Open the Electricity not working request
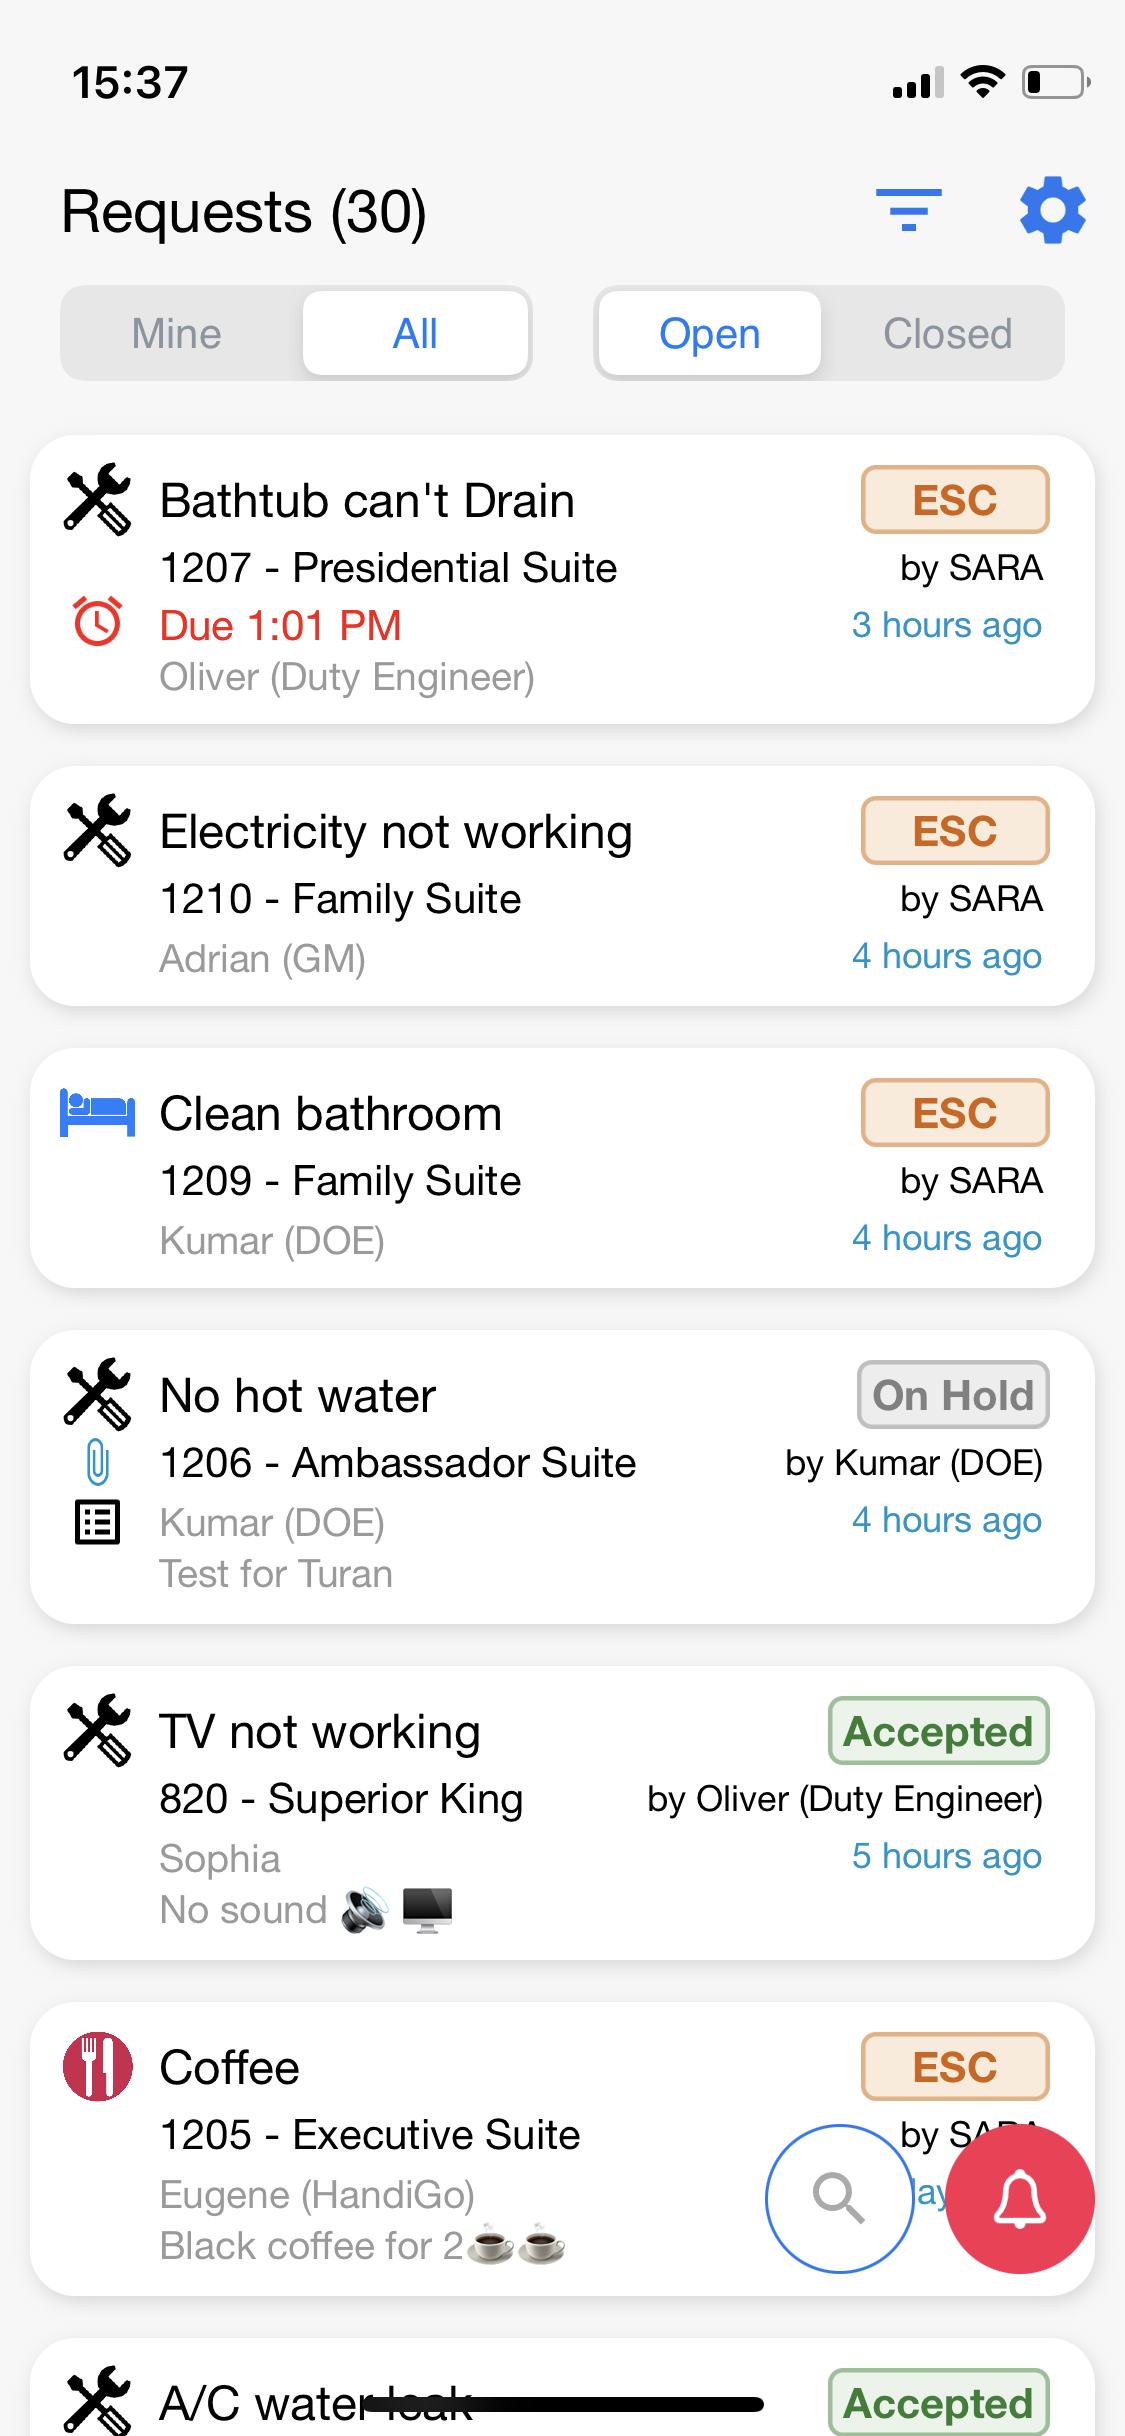This screenshot has height=2436, width=1125. (396, 833)
